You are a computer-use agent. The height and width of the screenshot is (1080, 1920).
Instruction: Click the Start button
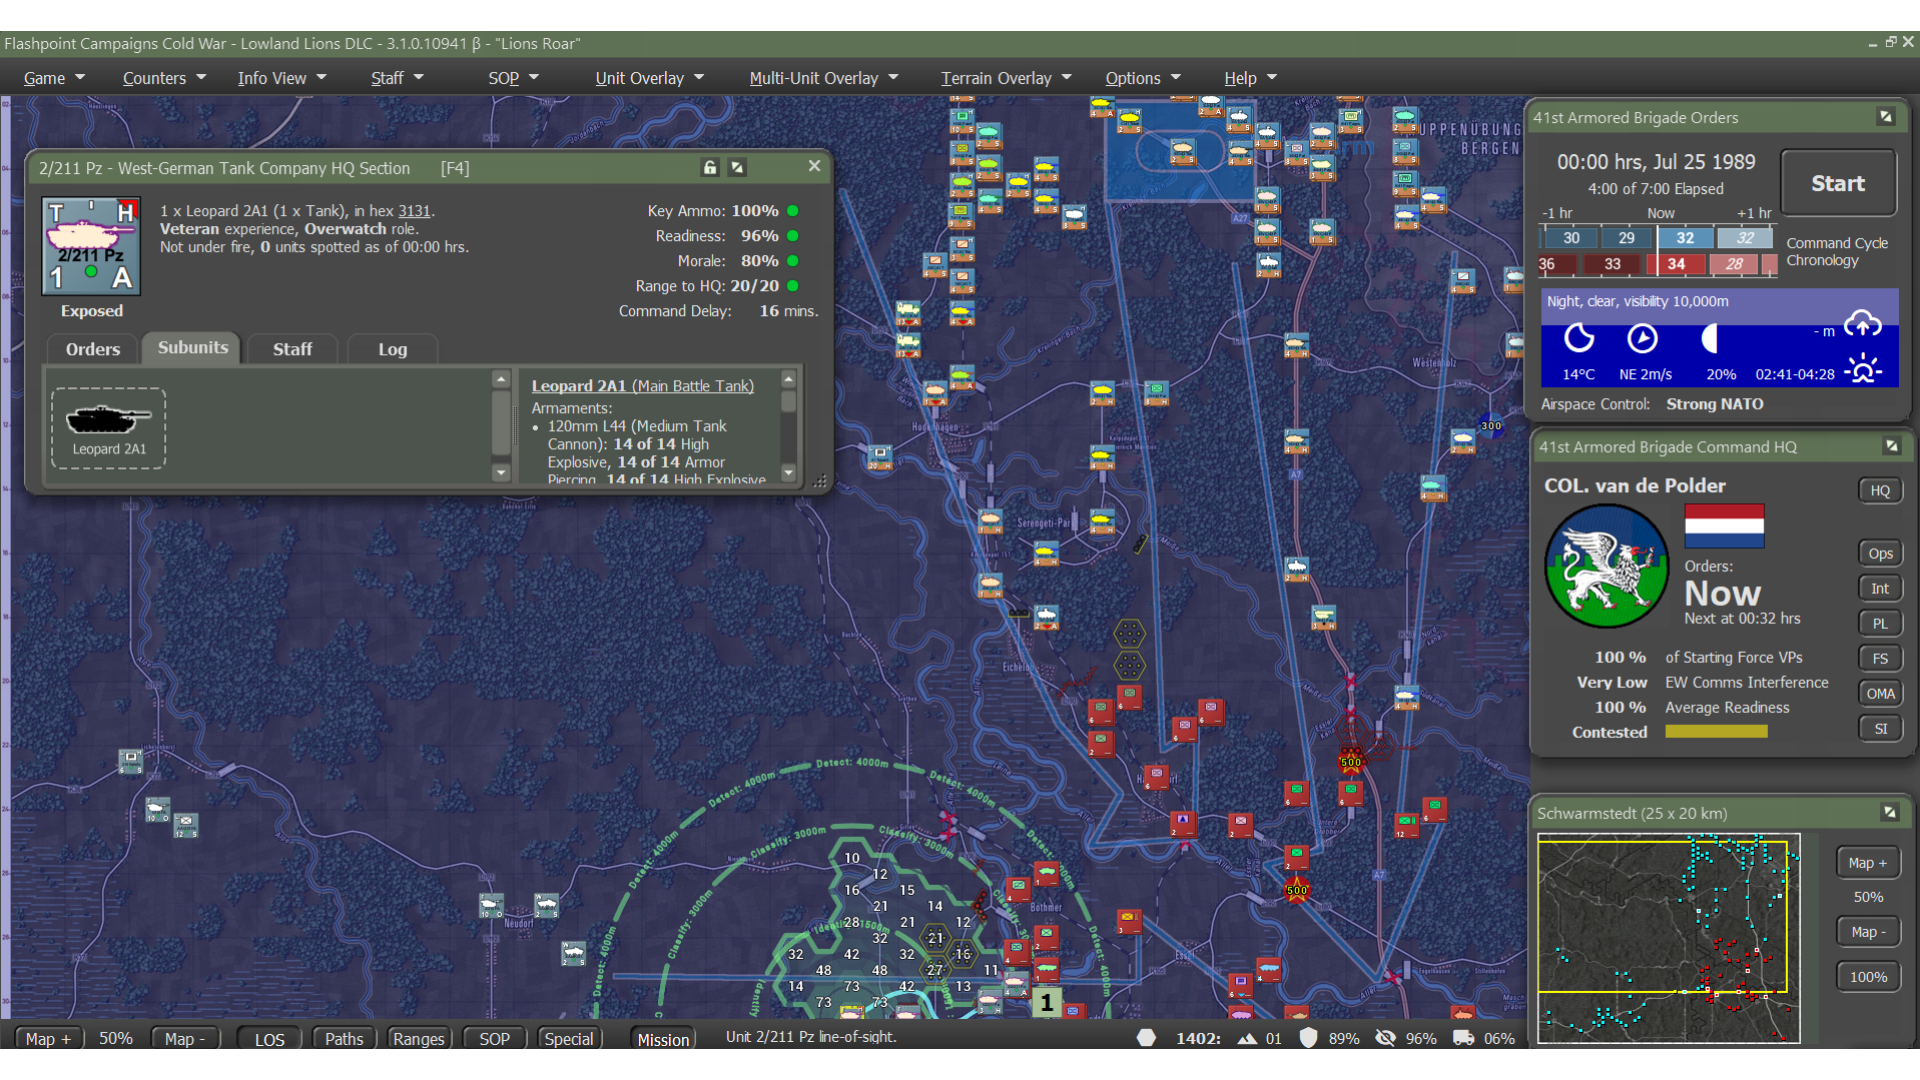(1838, 183)
